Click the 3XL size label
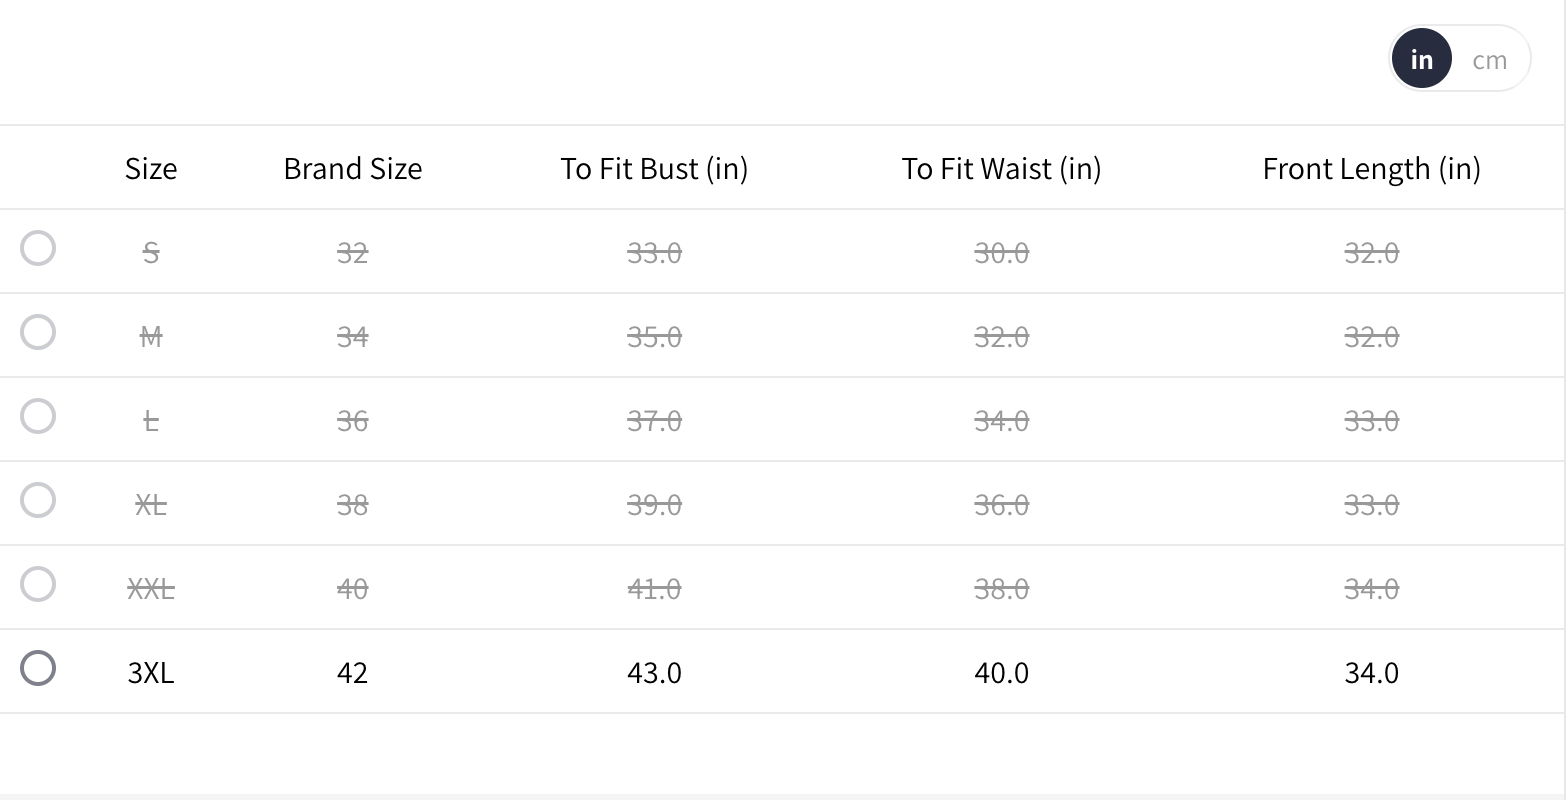 point(151,672)
